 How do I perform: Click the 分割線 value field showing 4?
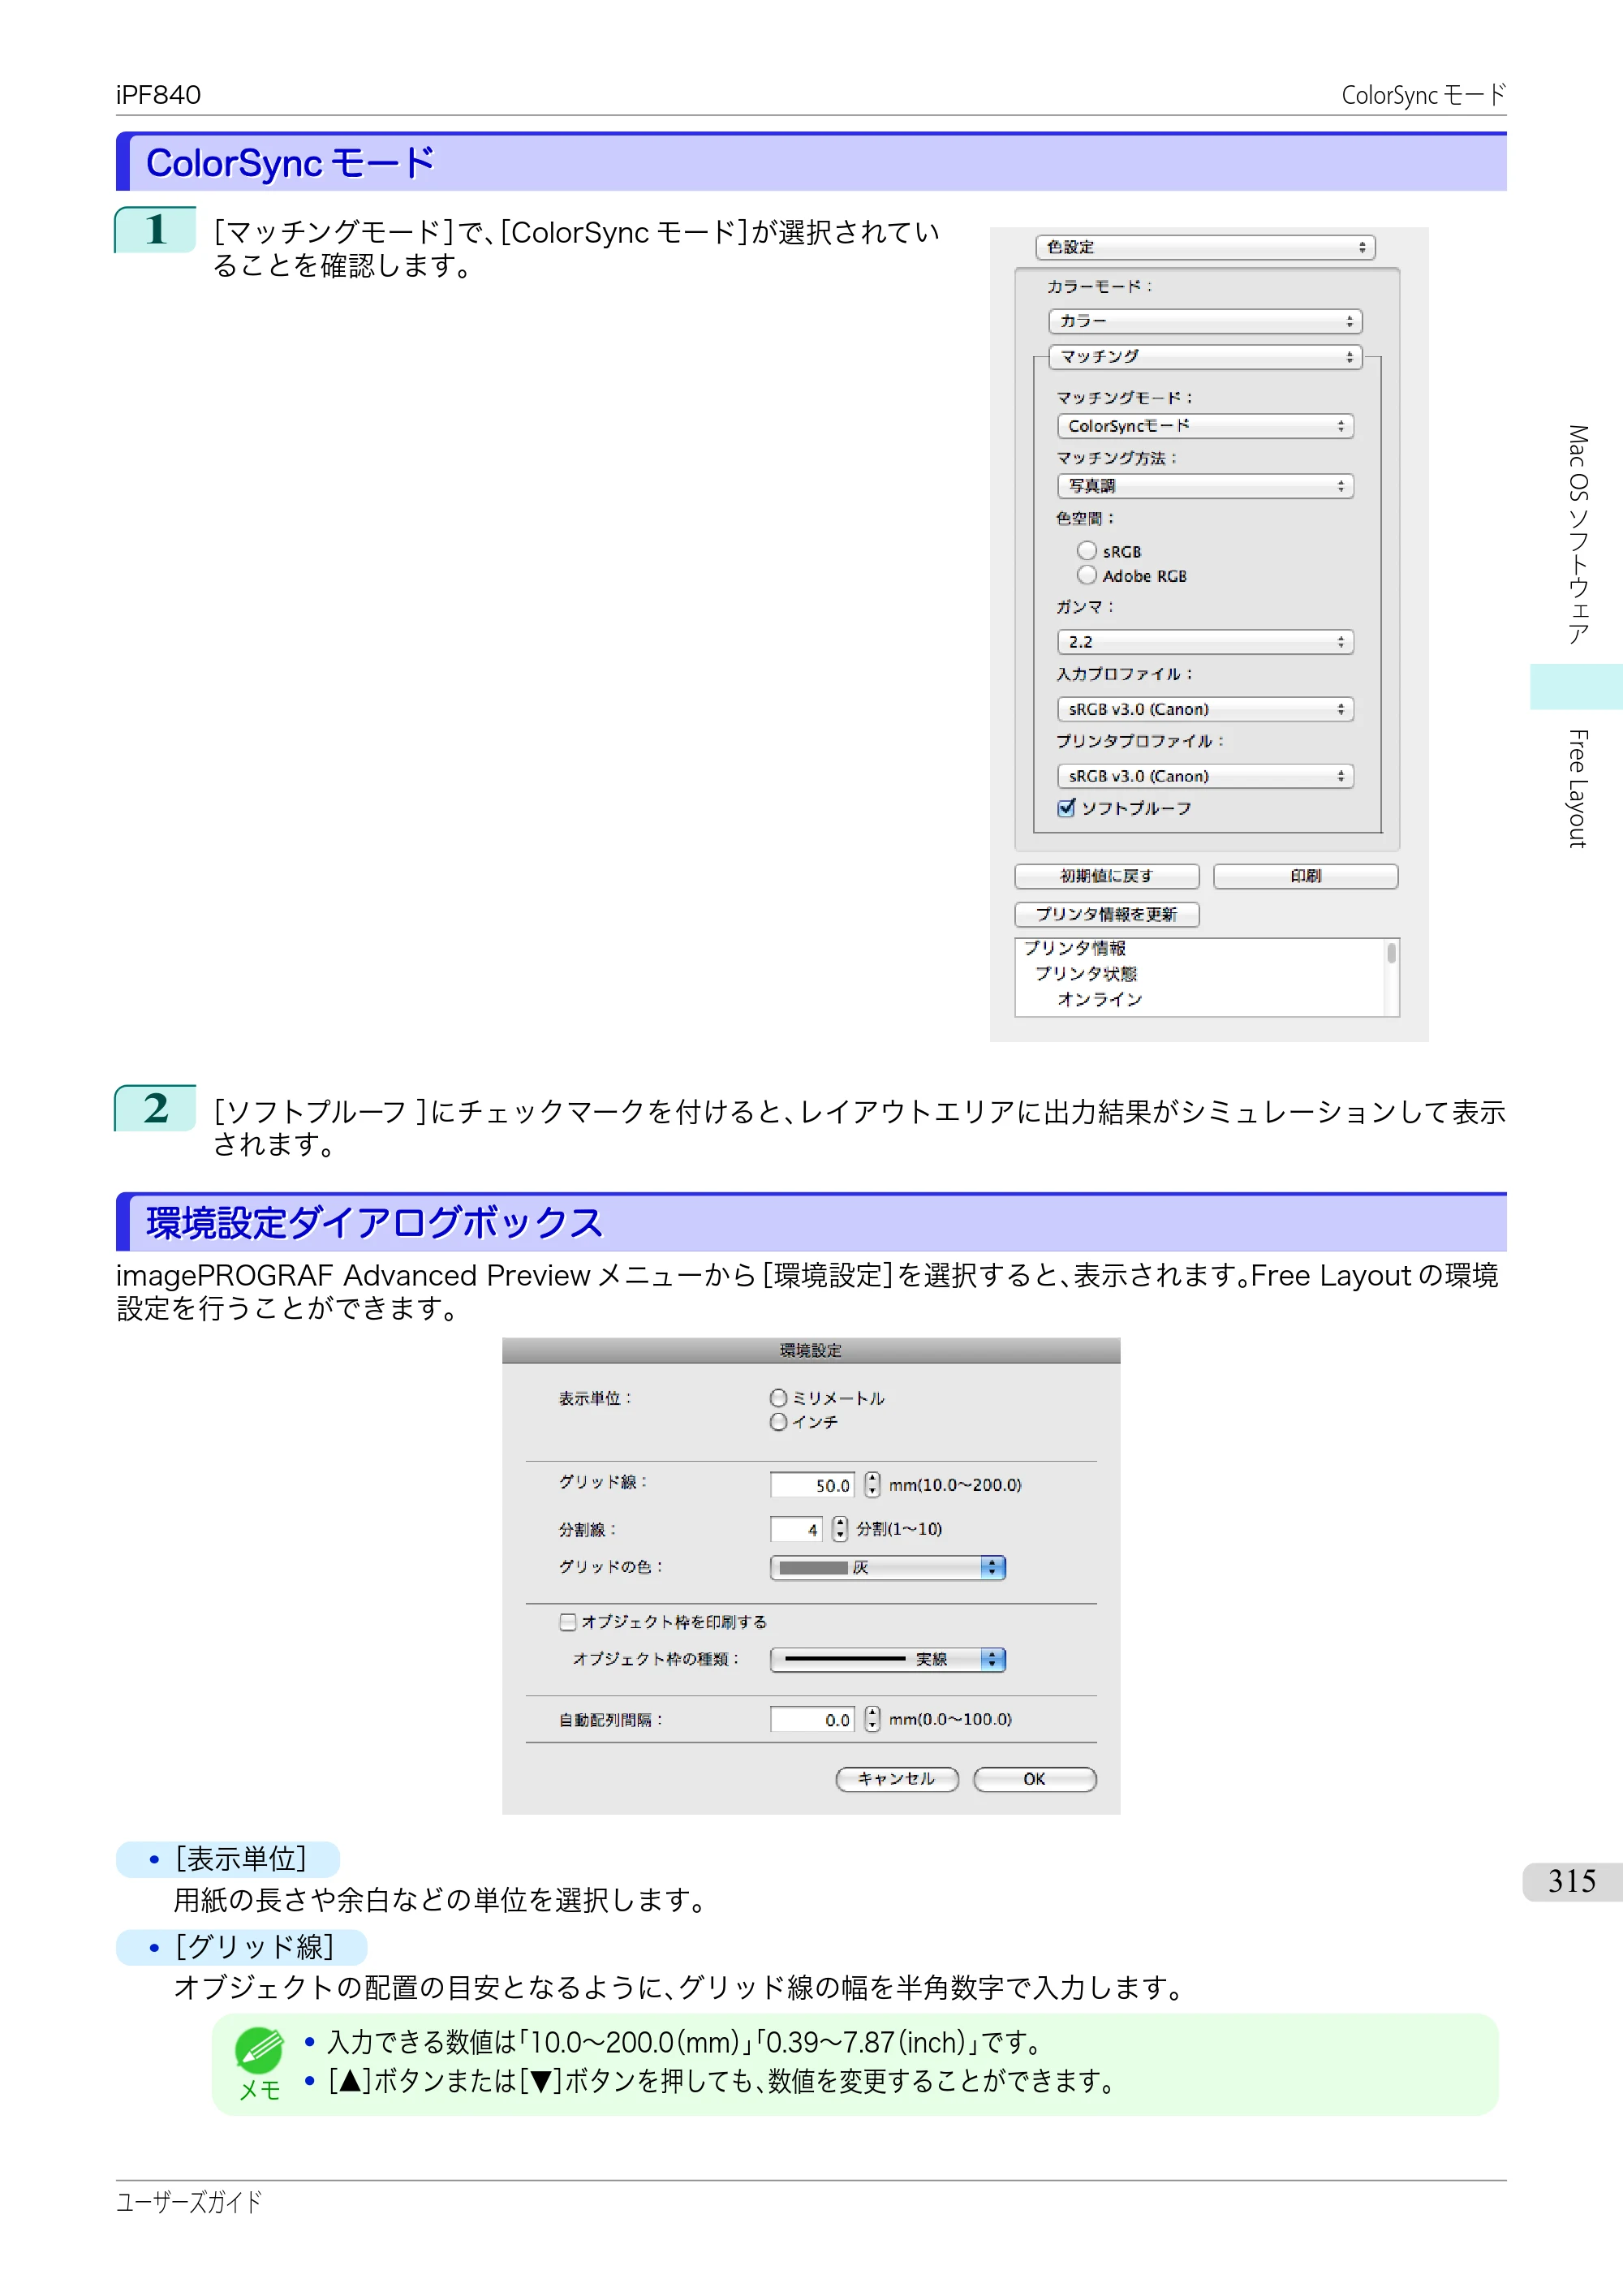pyautogui.click(x=796, y=1529)
